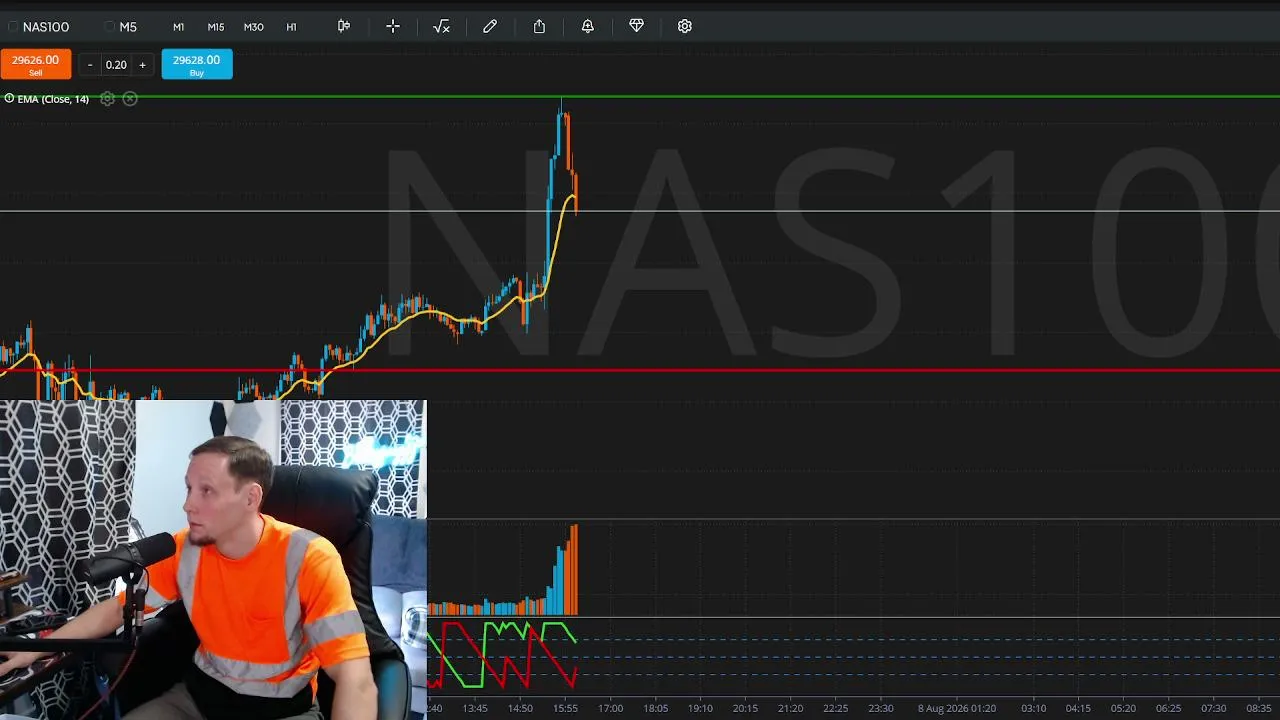Remove the EMA indicator
Image resolution: width=1280 pixels, height=720 pixels.
[130, 98]
